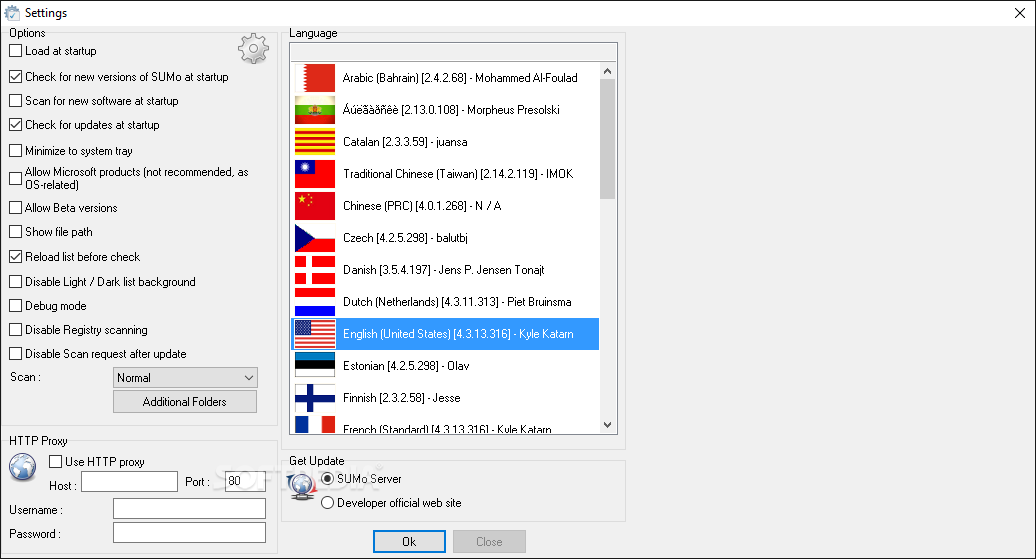Enable Allow Beta versions

click(16, 207)
